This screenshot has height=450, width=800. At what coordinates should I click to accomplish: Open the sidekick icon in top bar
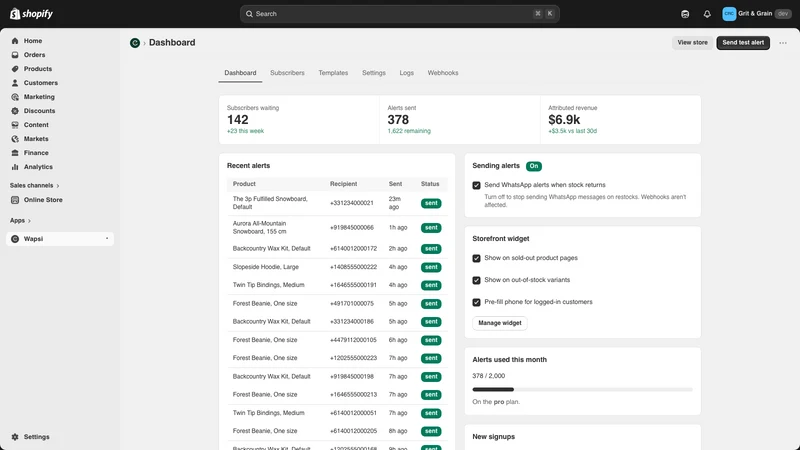685,14
